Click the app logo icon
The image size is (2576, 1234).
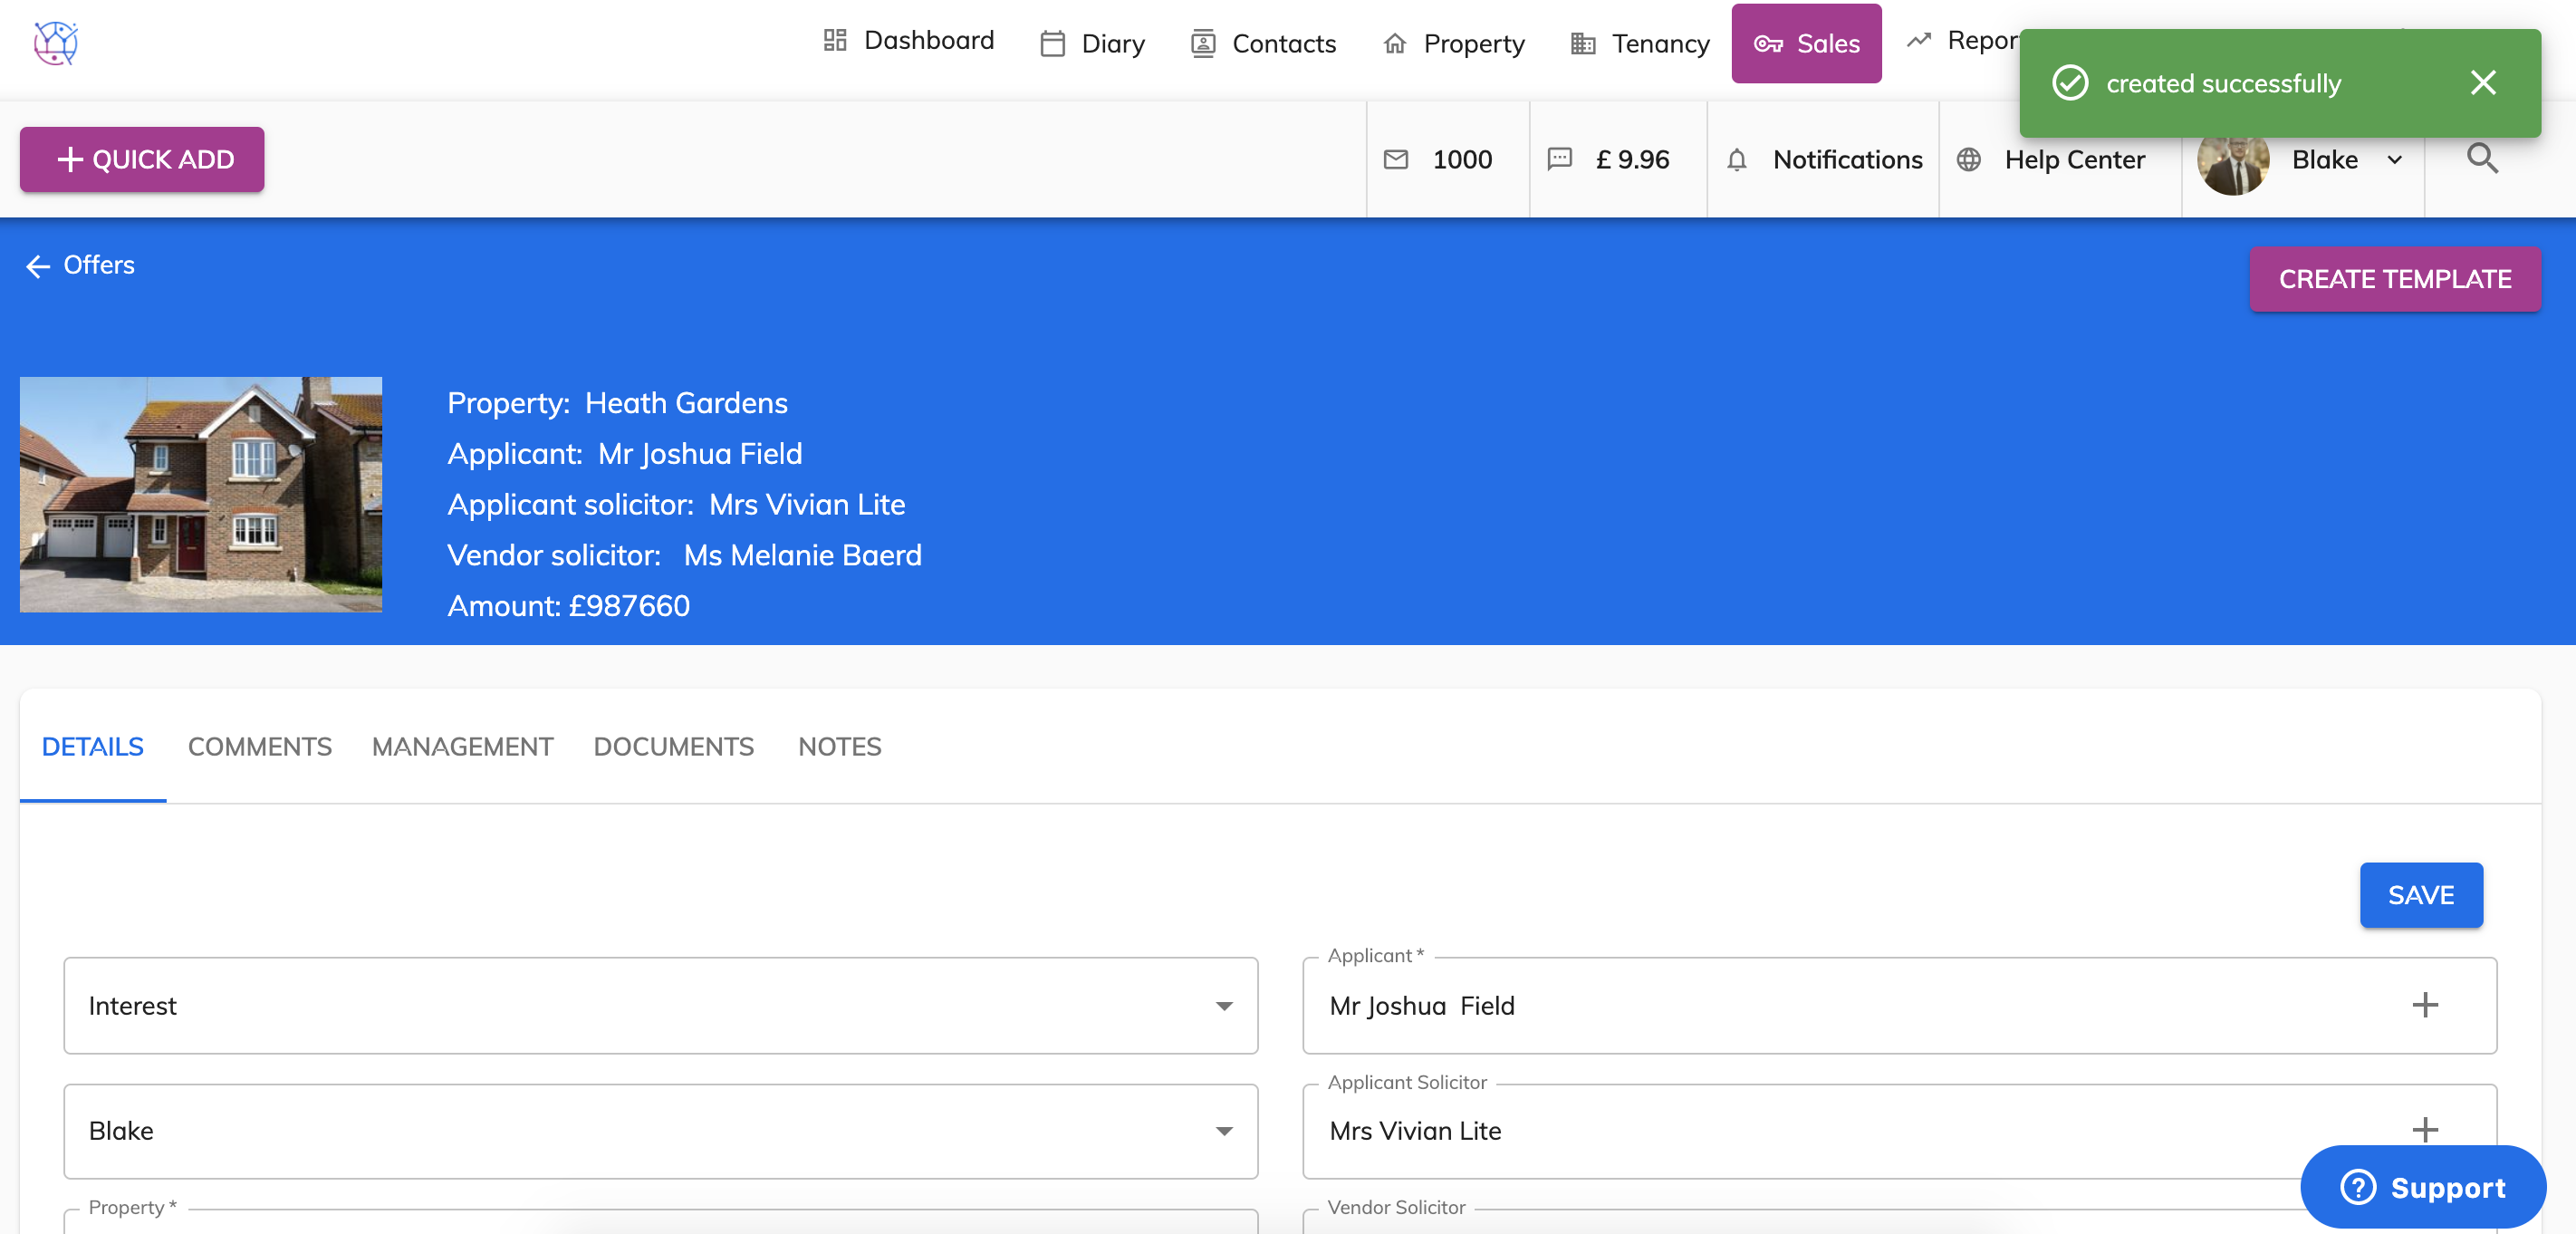[56, 43]
